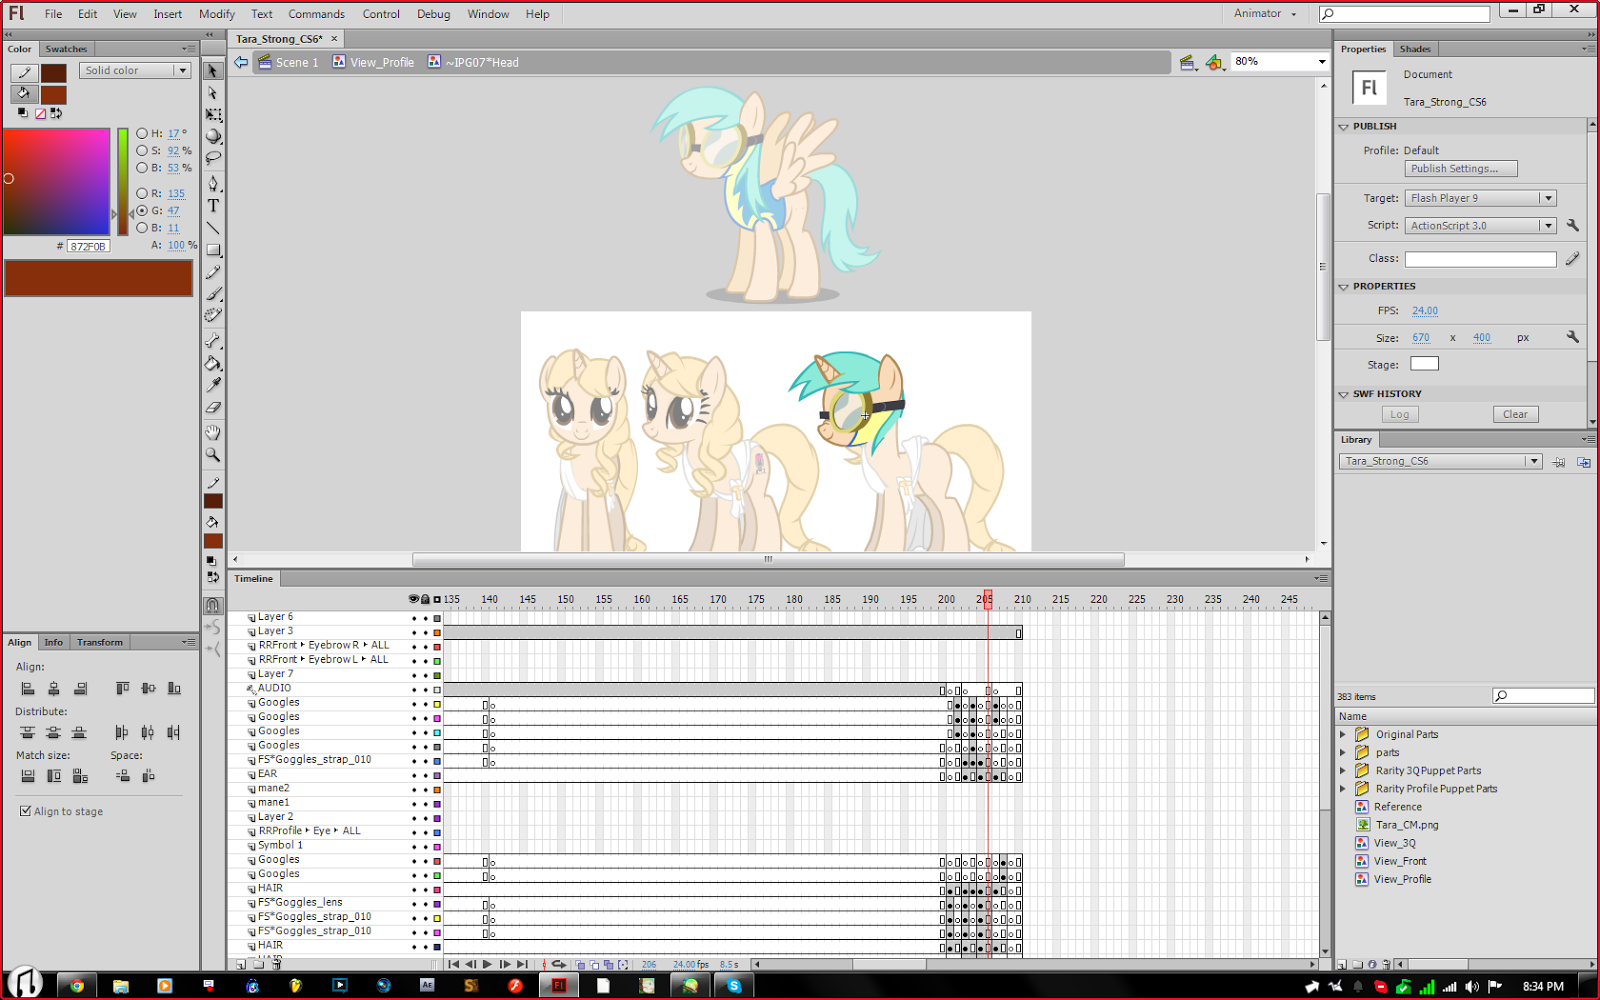Select the S saturation radio button

pyautogui.click(x=142, y=151)
